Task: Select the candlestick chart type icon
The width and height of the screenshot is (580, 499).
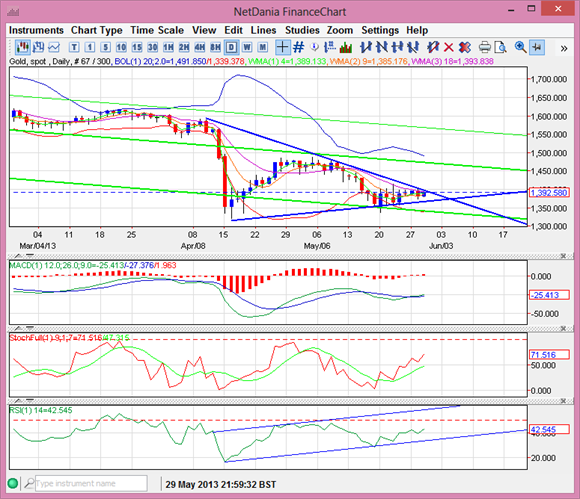Action: coord(23,47)
